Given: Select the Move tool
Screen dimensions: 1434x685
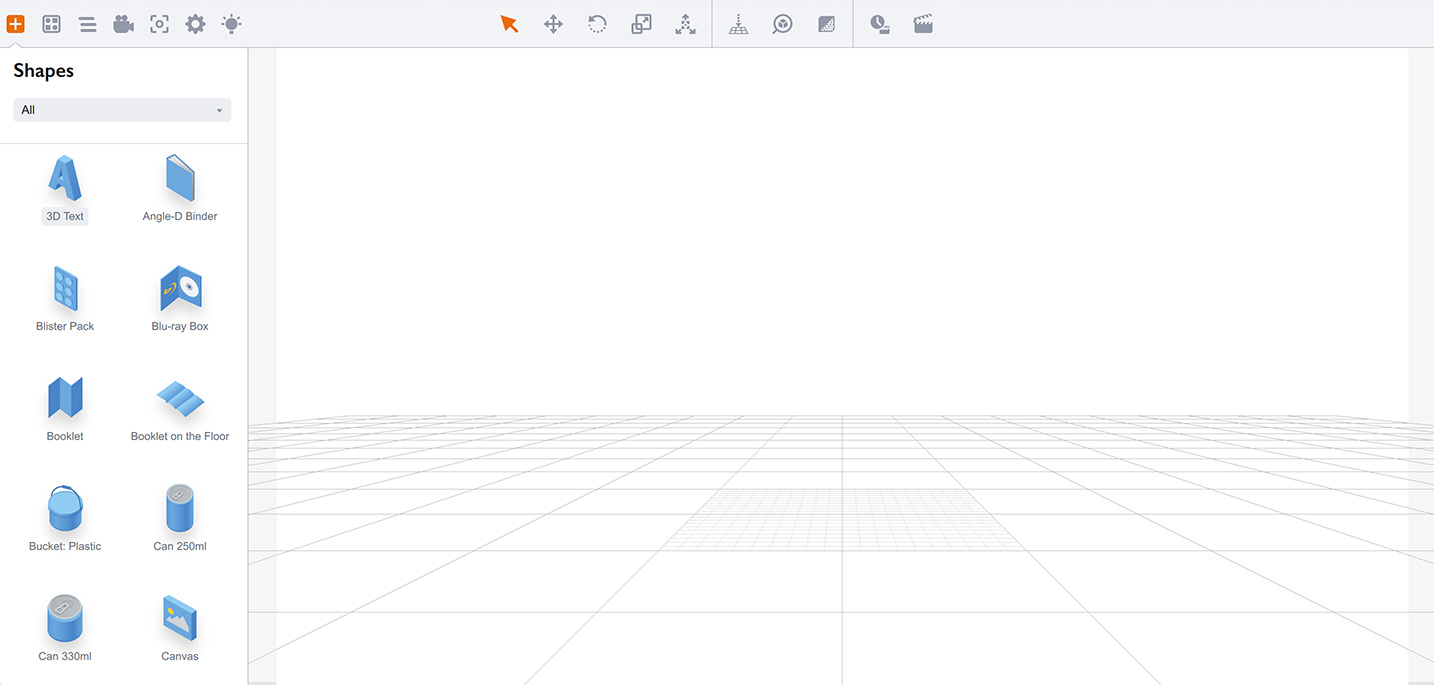Looking at the screenshot, I should click(x=553, y=23).
